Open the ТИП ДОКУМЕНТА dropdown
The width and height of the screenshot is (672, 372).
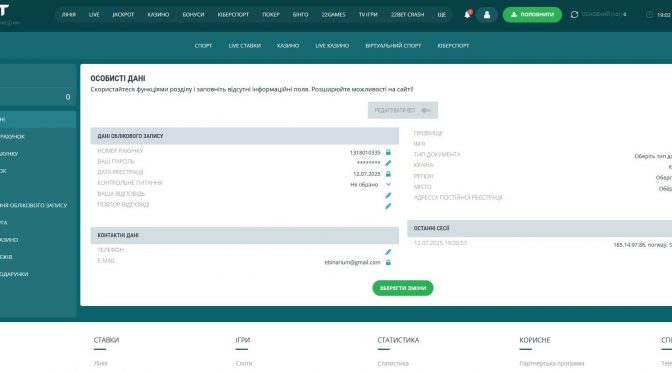pyautogui.click(x=653, y=156)
